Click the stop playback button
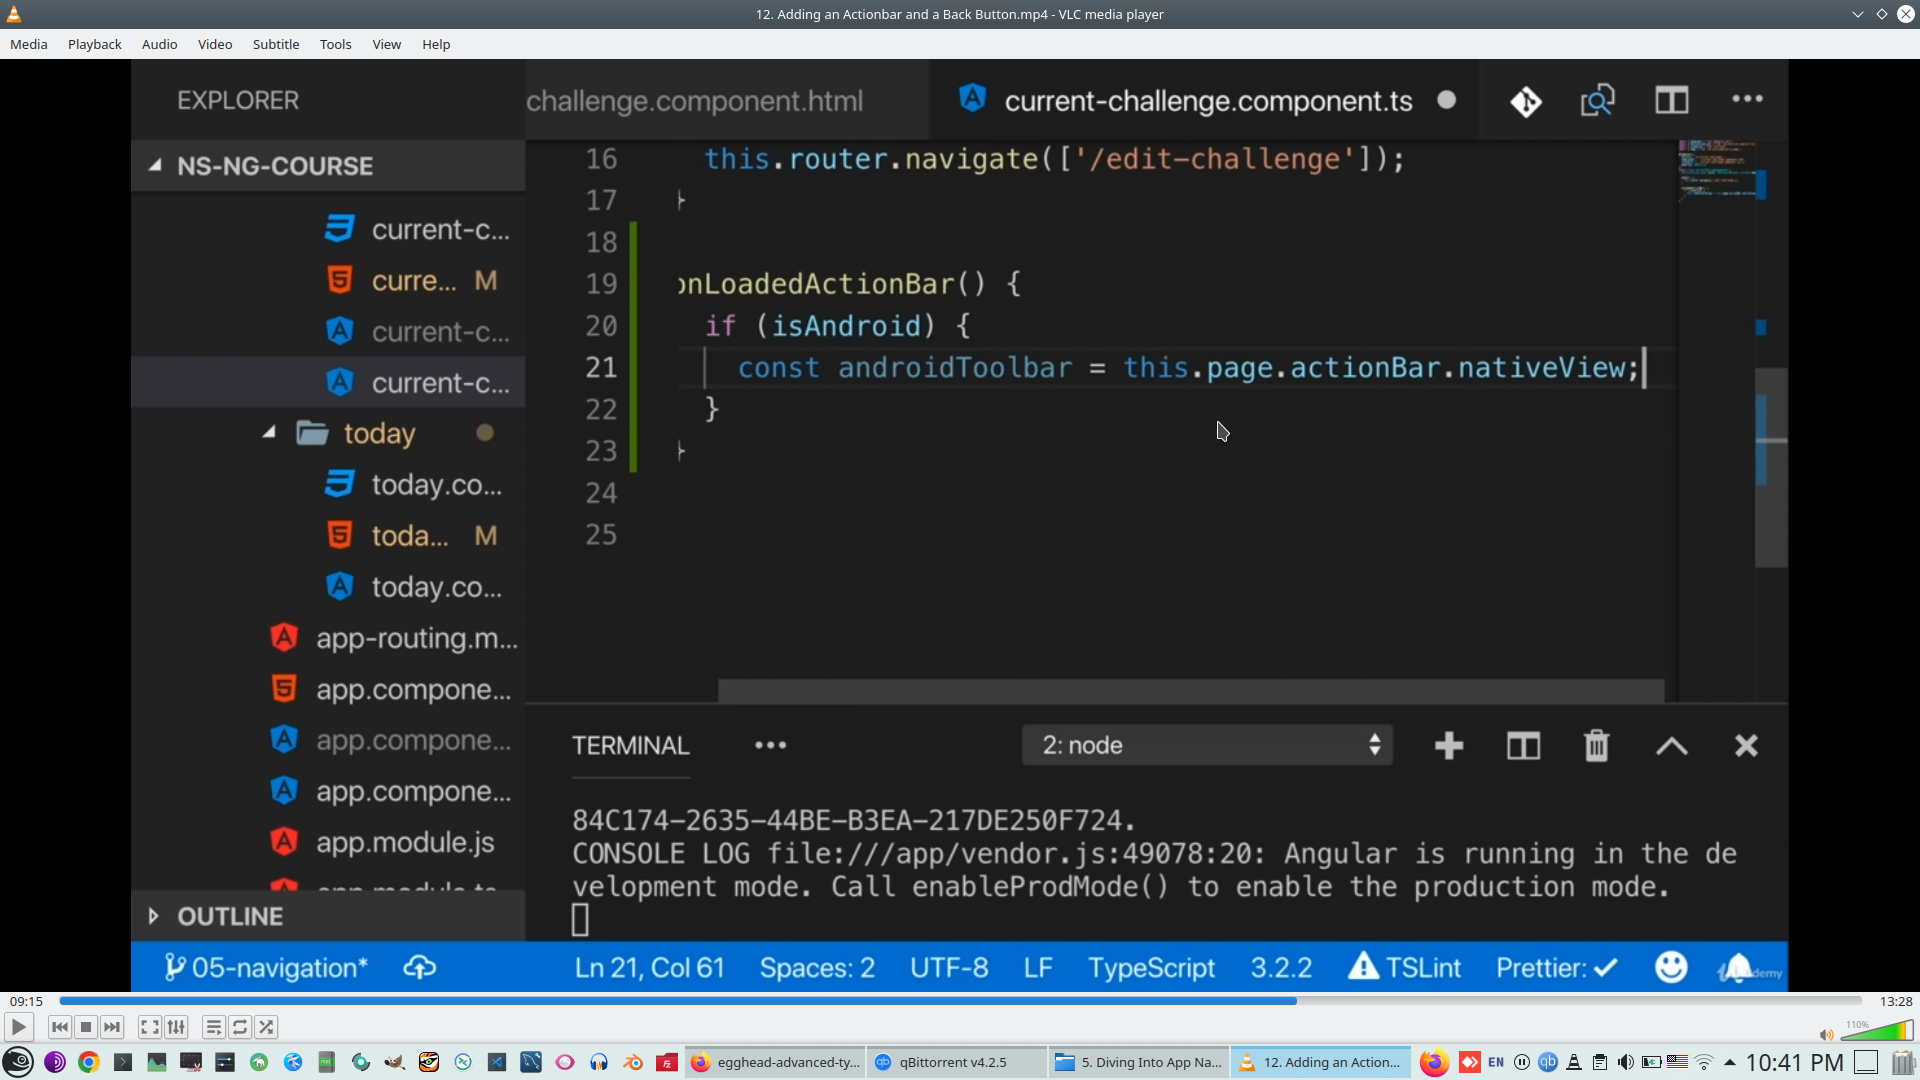The width and height of the screenshot is (1920, 1080). click(x=86, y=1027)
